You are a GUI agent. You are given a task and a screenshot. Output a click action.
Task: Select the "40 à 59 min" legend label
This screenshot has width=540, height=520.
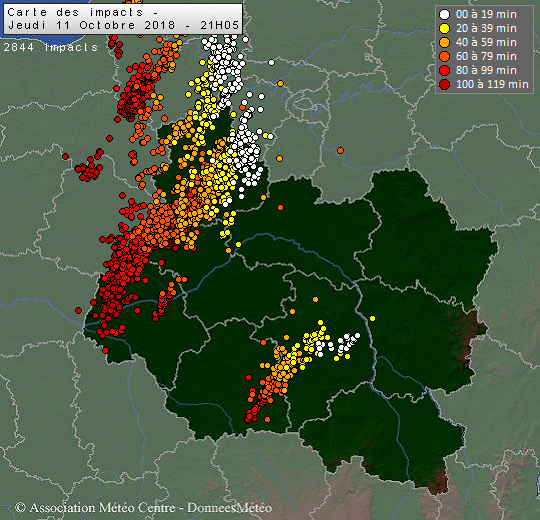(486, 42)
